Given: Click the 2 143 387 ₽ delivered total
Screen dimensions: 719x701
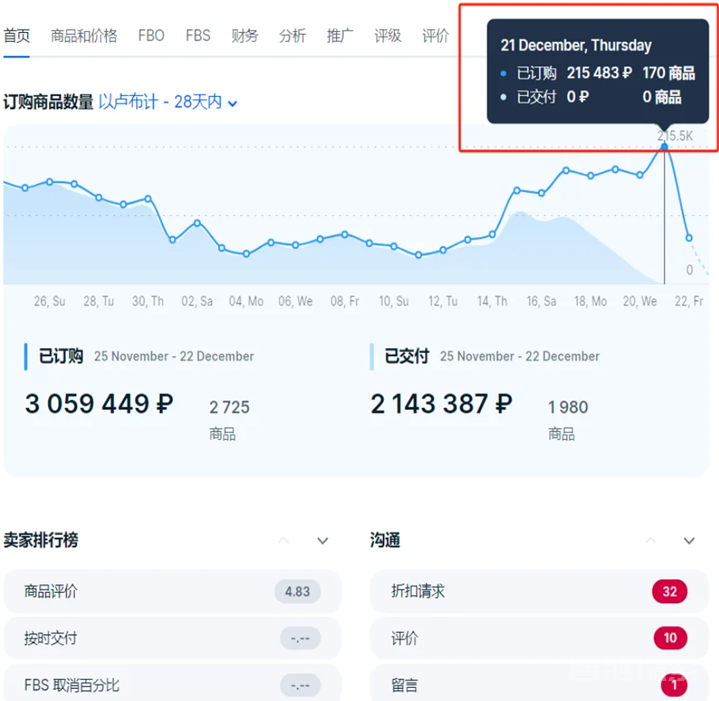Looking at the screenshot, I should (441, 404).
